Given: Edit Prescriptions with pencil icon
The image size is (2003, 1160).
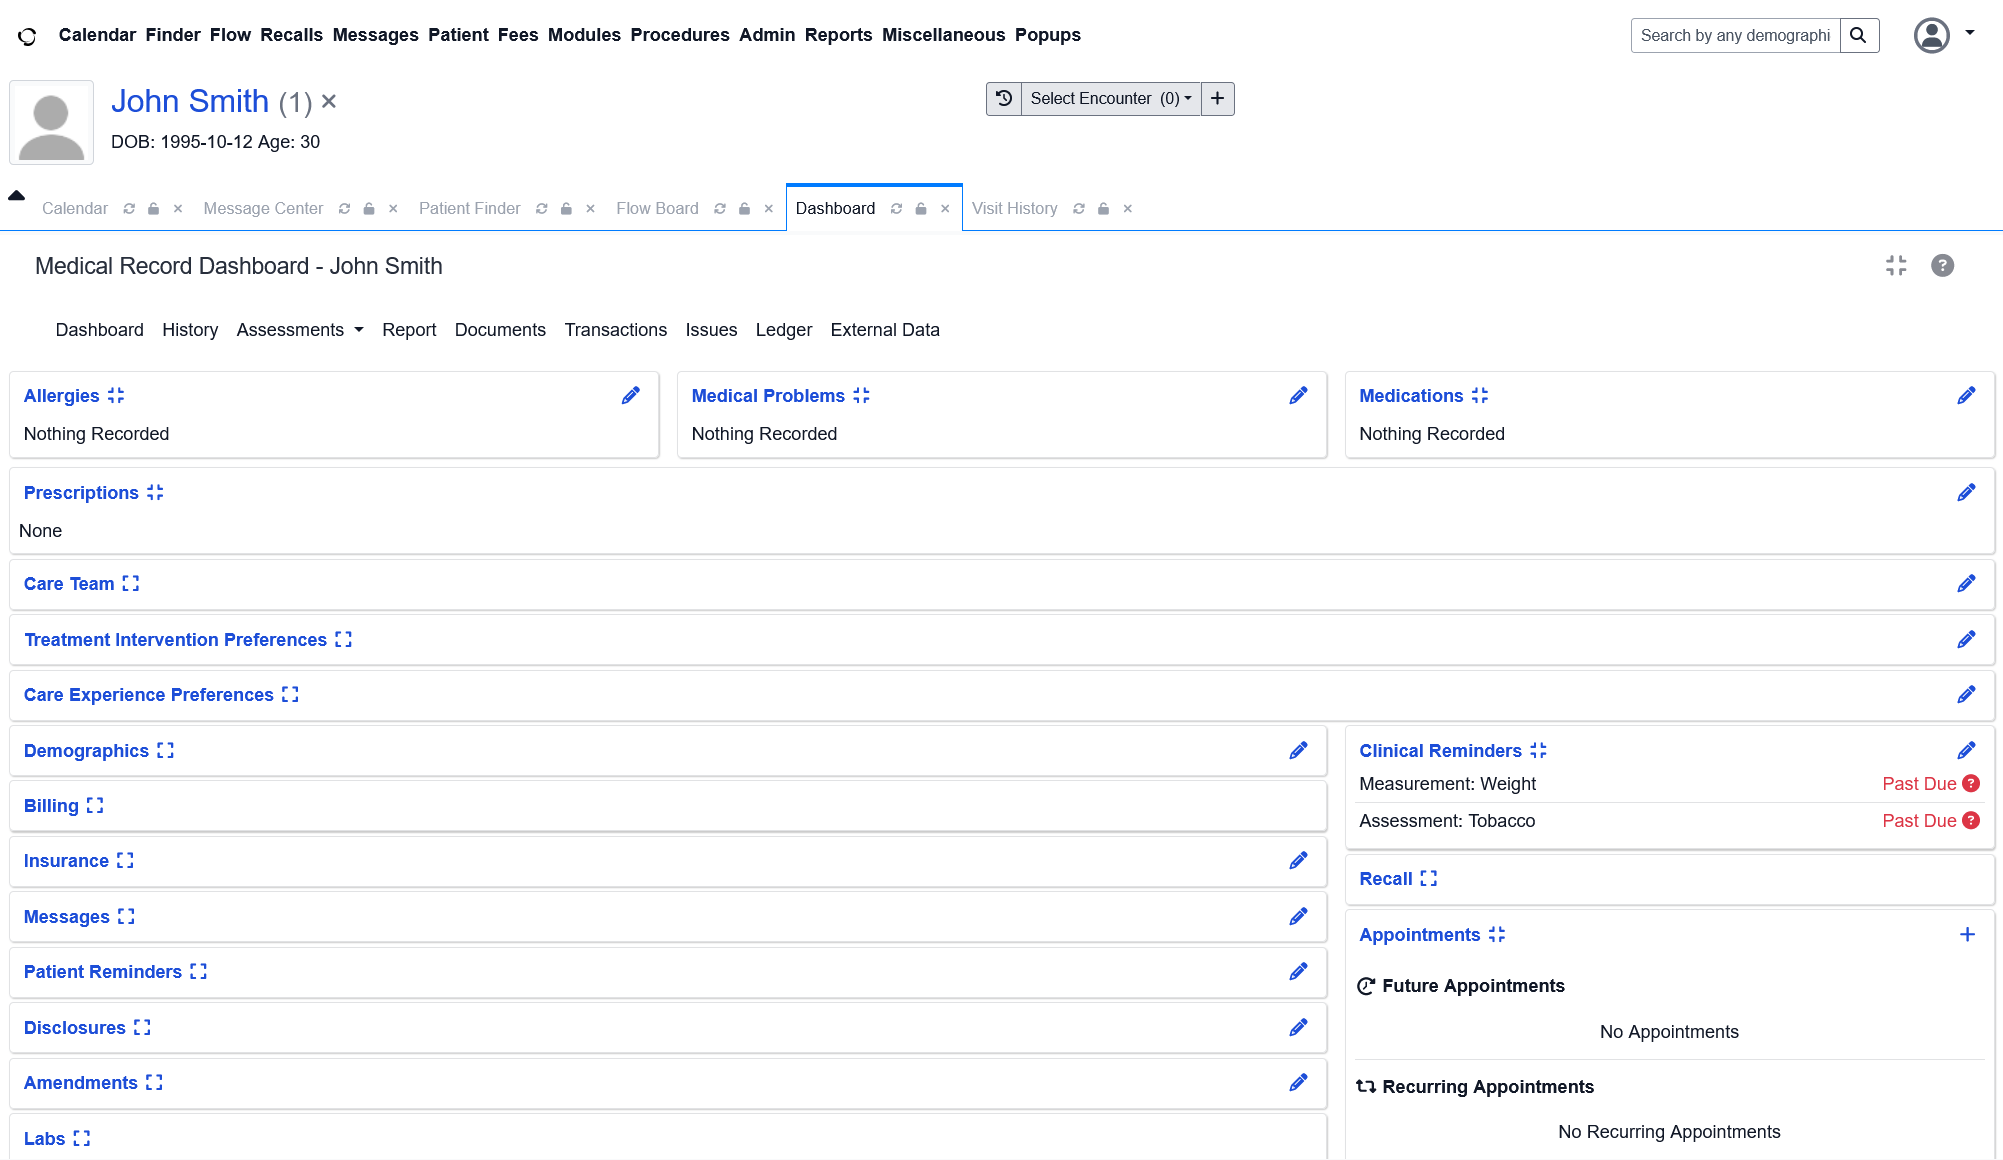Looking at the screenshot, I should (1966, 493).
